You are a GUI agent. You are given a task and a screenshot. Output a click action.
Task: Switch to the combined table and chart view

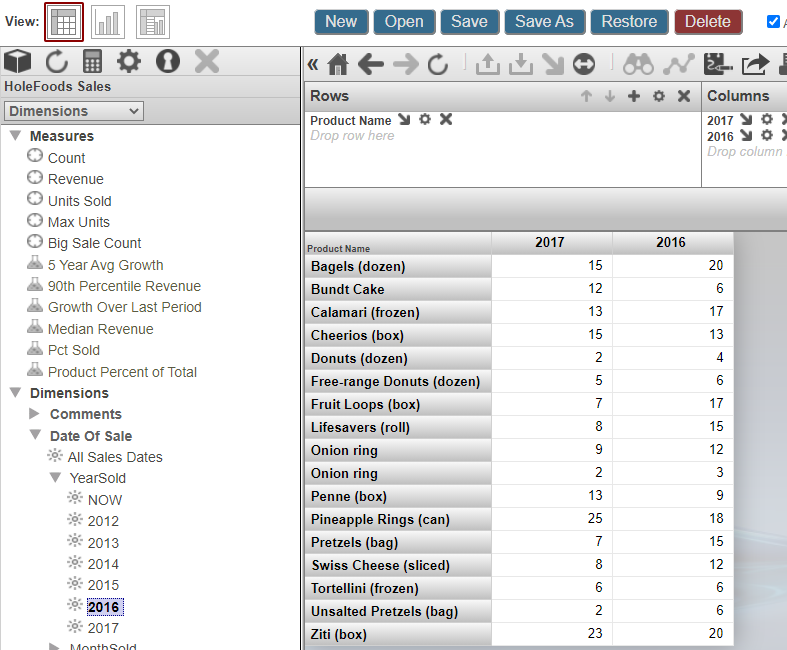153,22
